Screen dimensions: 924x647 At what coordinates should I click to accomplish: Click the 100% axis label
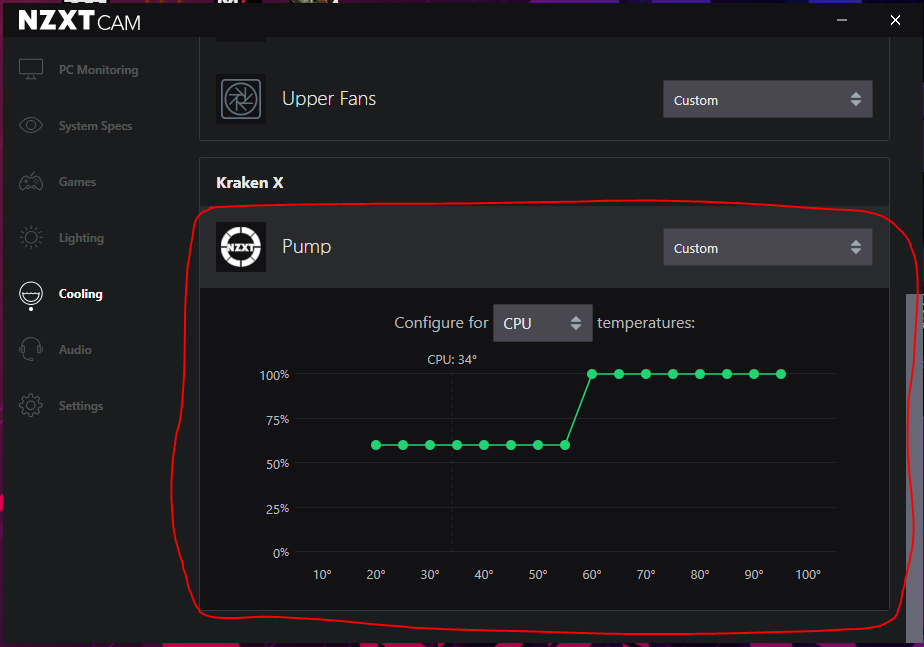tap(274, 375)
